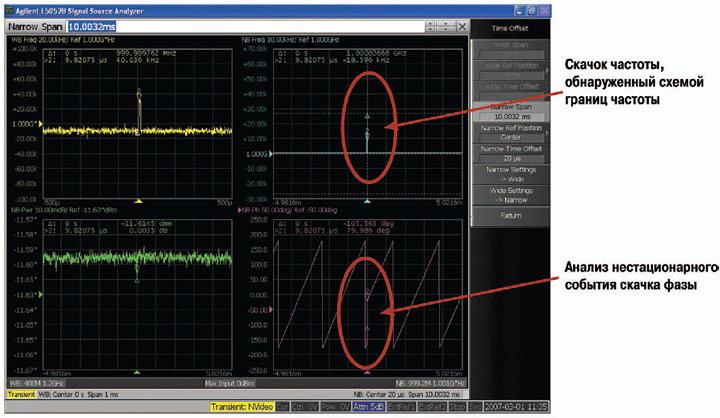Click green marker triangle under NB Pwr plot
Image resolution: width=720 pixels, height=418 pixels.
(137, 372)
